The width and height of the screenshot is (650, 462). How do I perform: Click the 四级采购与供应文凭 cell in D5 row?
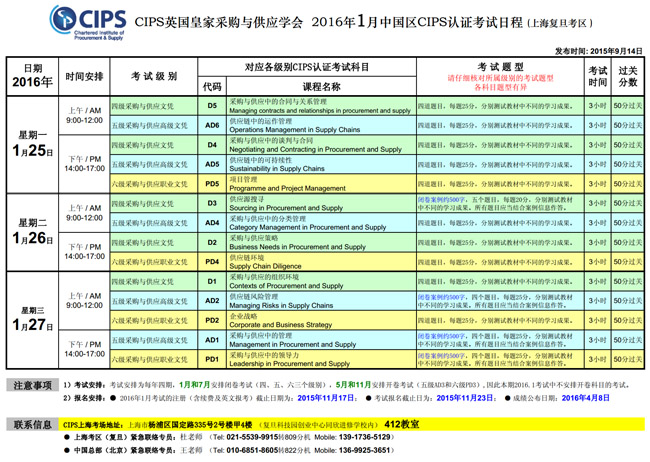point(154,106)
